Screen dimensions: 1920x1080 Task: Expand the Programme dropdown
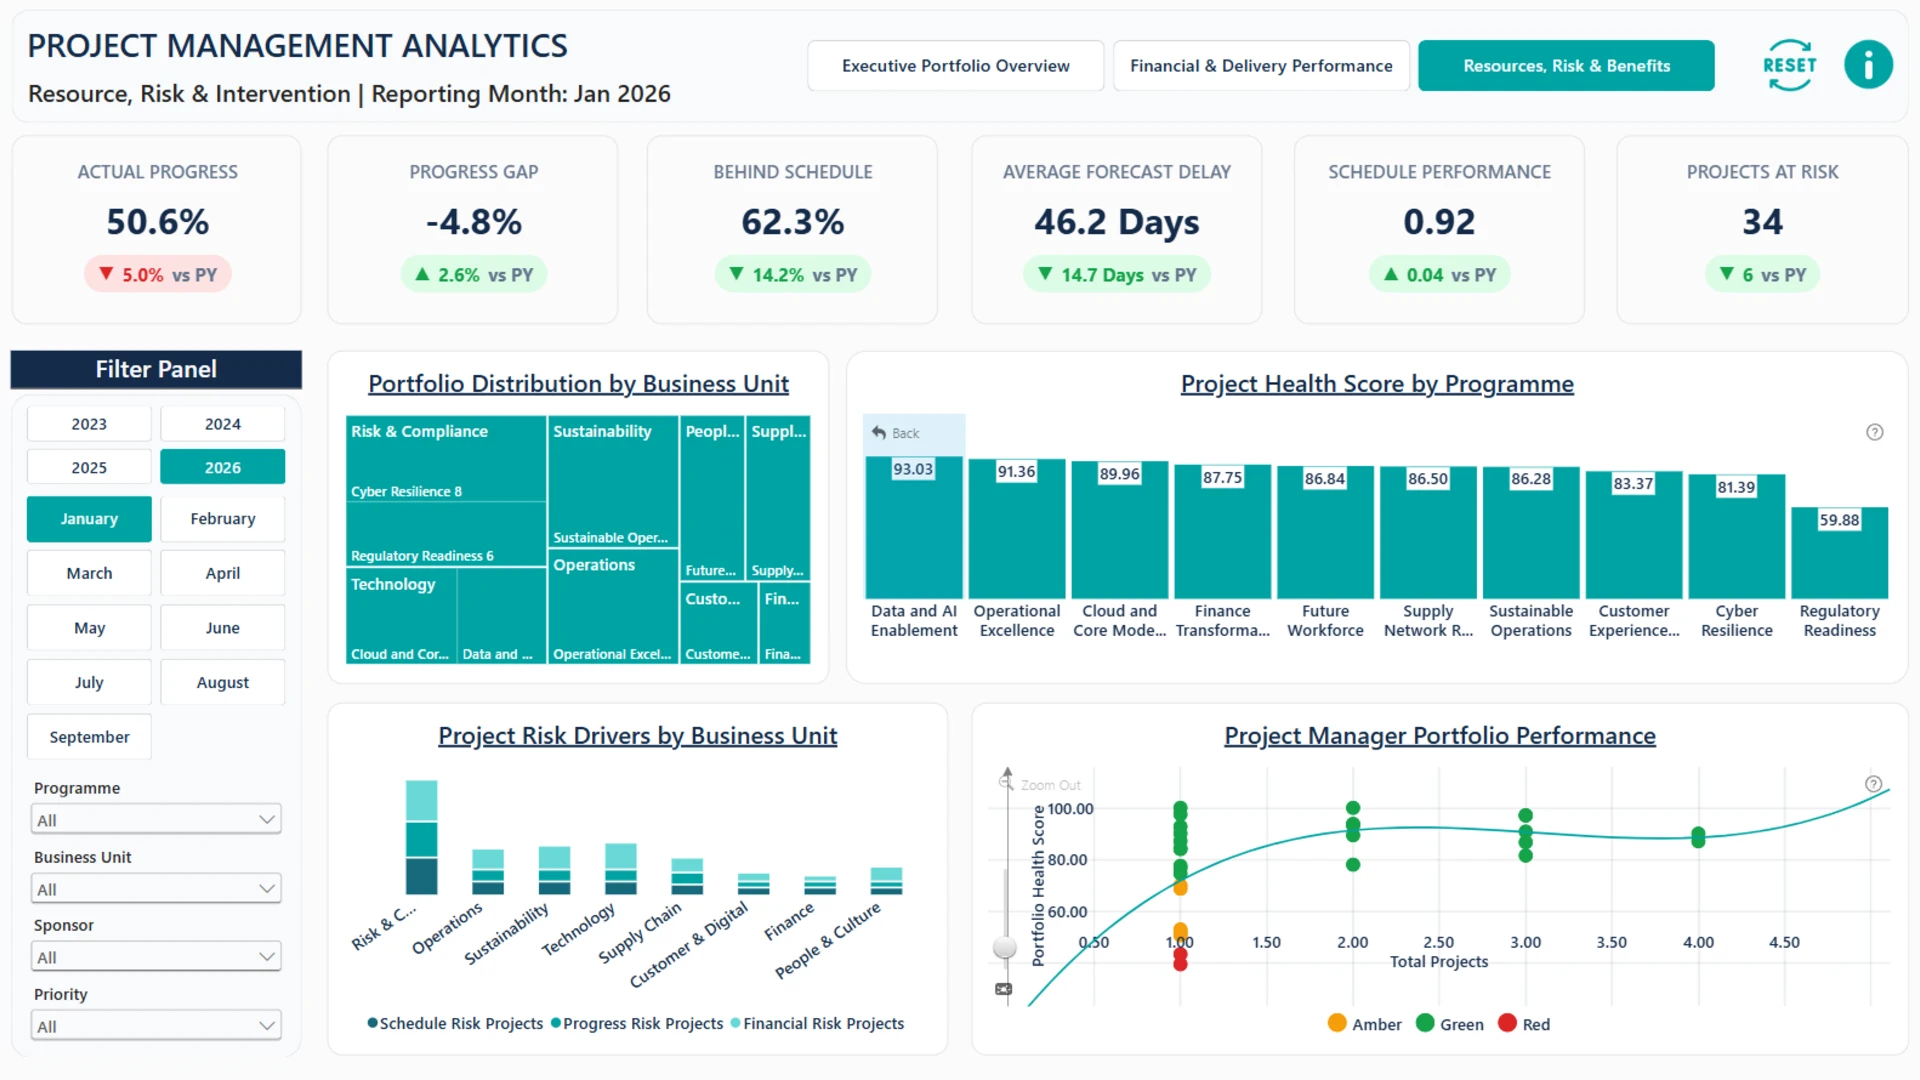tap(156, 820)
